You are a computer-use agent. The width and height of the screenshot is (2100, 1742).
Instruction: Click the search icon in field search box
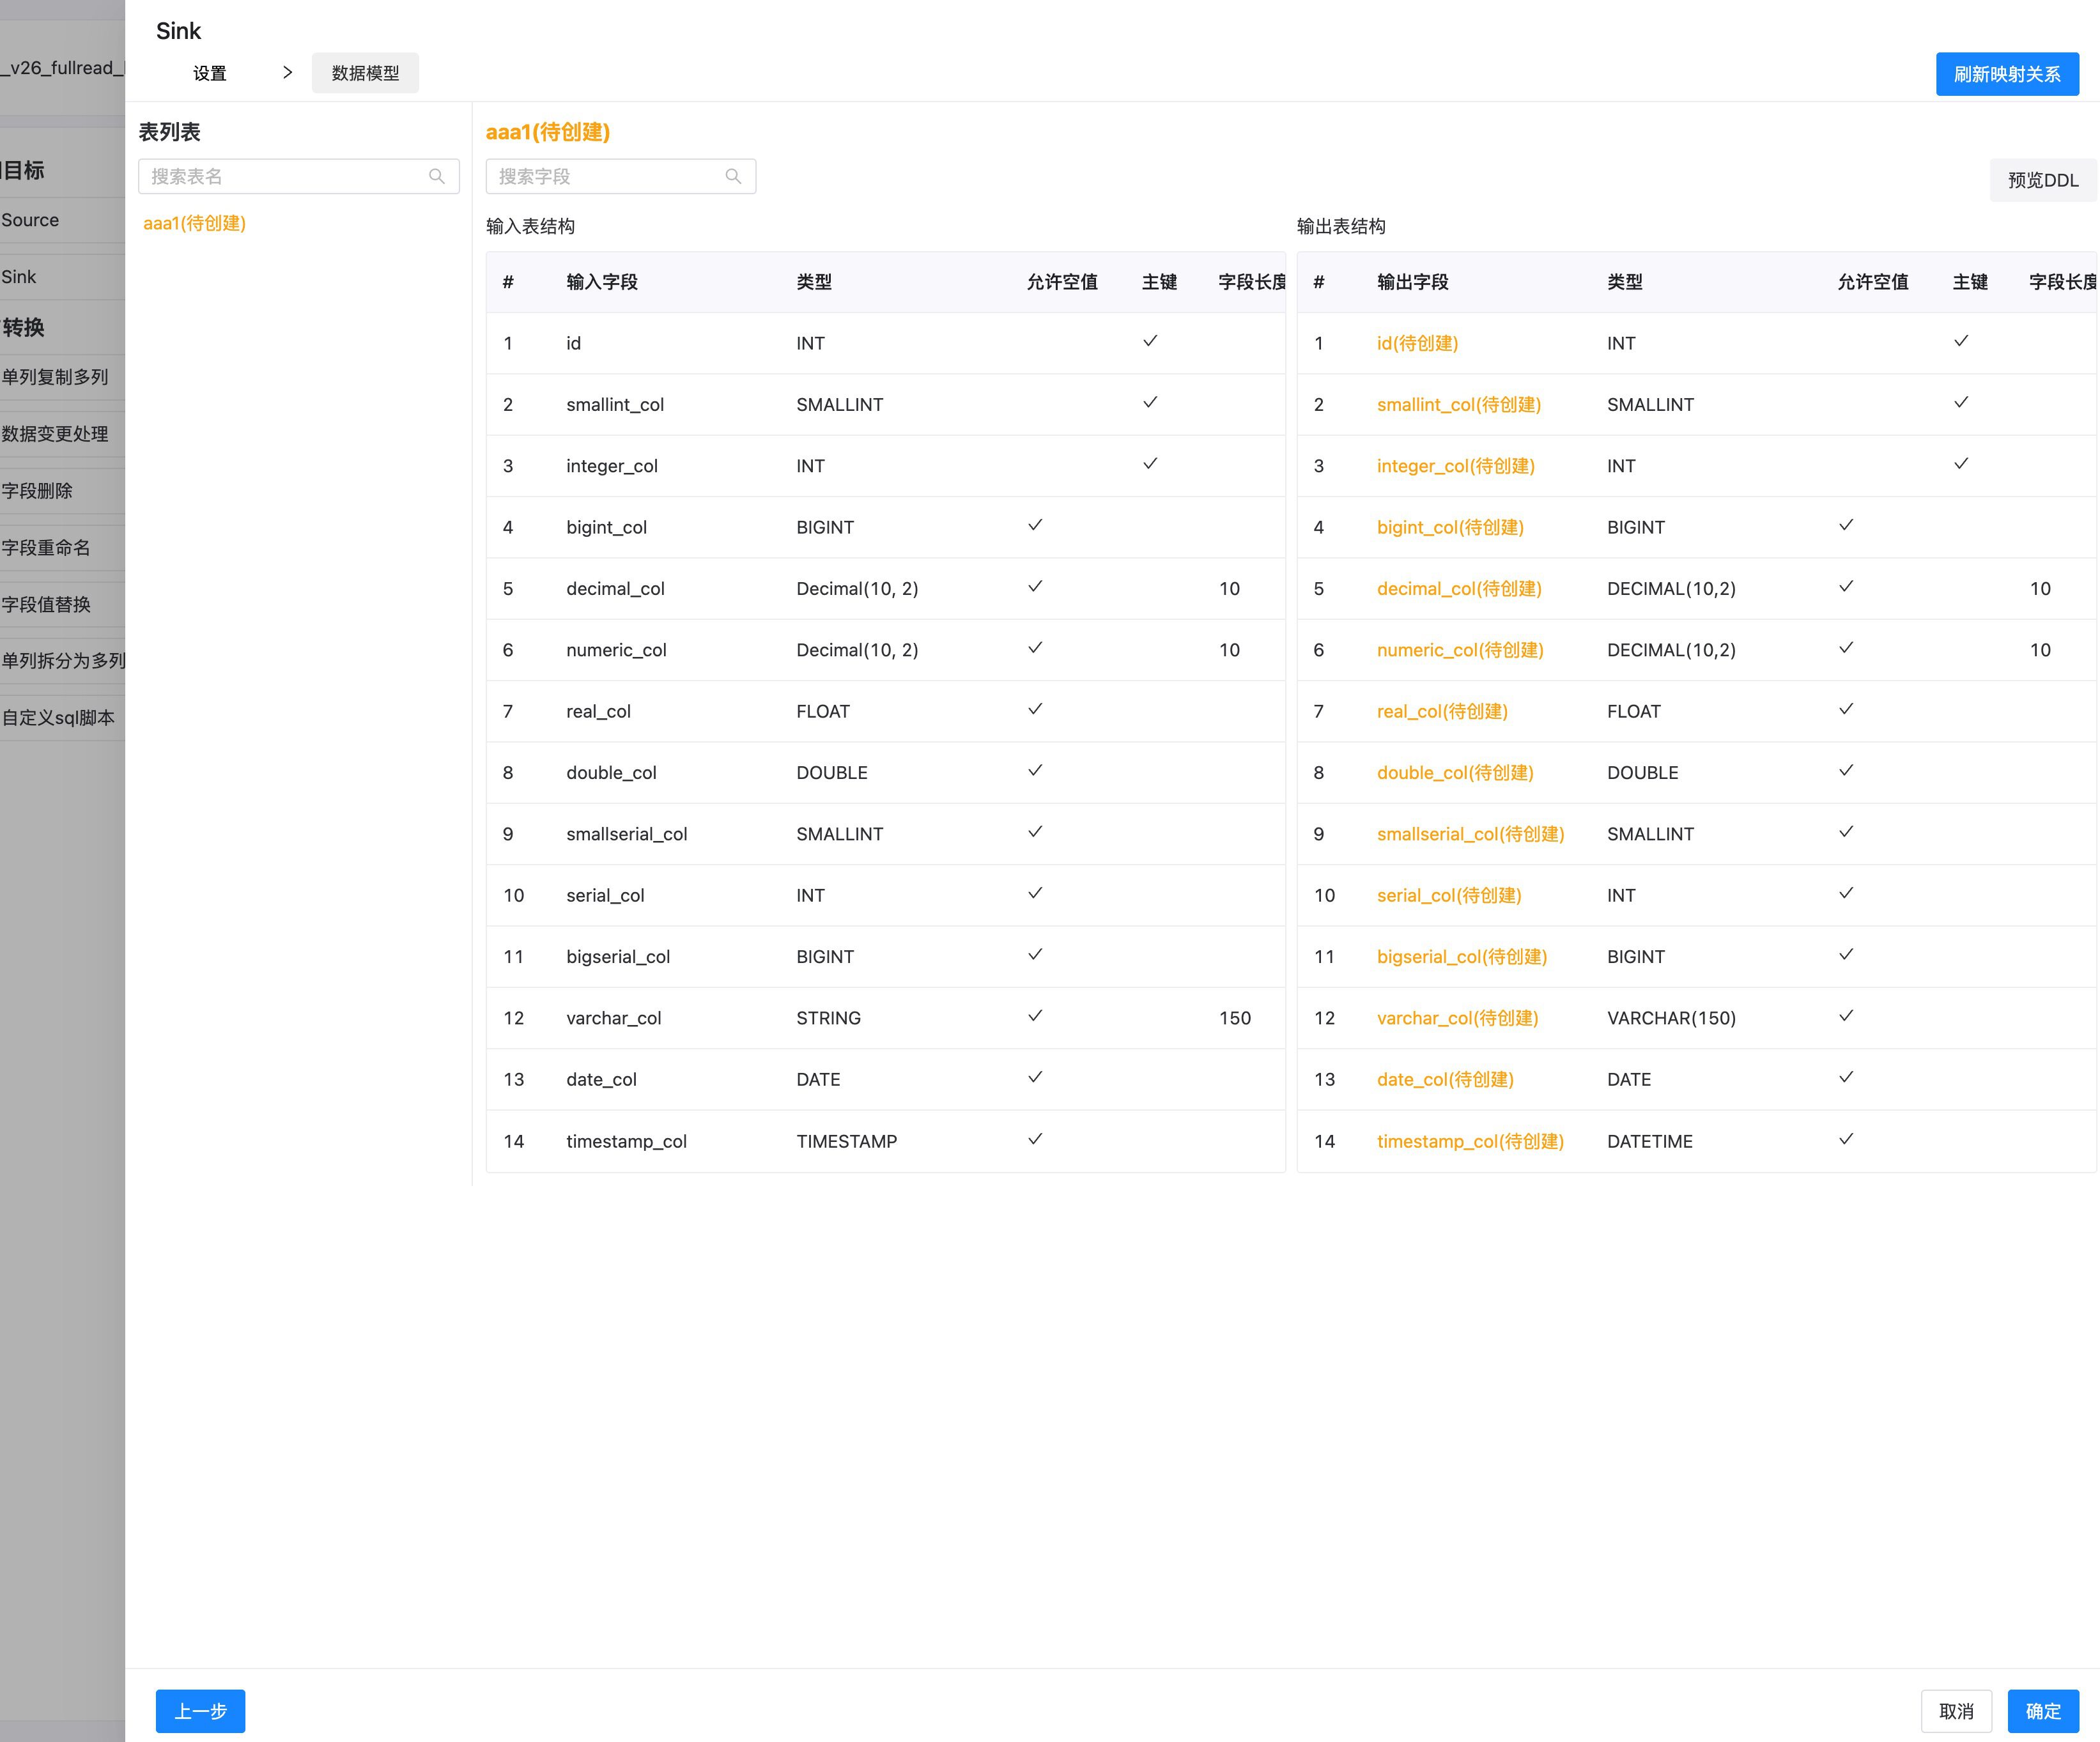pyautogui.click(x=733, y=176)
